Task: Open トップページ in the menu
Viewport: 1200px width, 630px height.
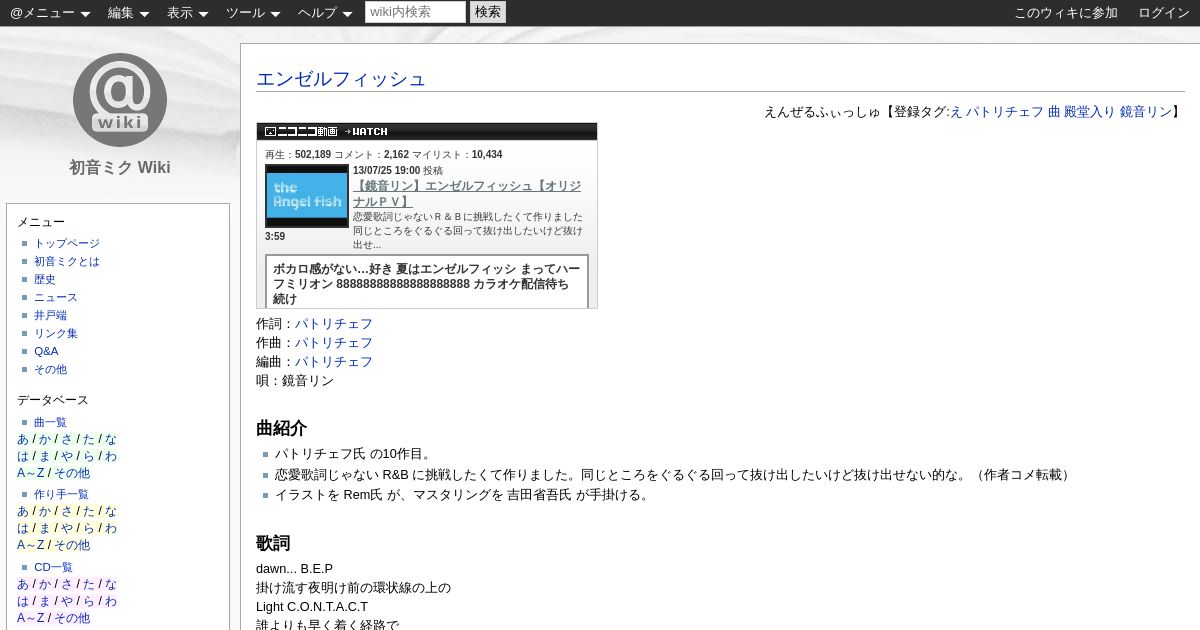Action: tap(67, 243)
